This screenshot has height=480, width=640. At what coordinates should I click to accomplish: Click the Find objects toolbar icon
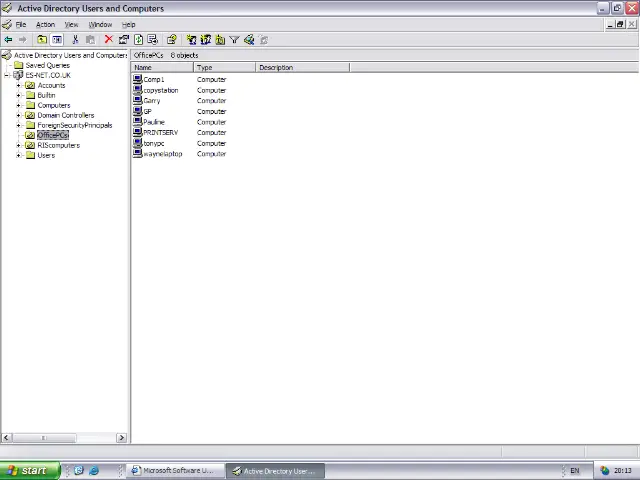coord(249,40)
